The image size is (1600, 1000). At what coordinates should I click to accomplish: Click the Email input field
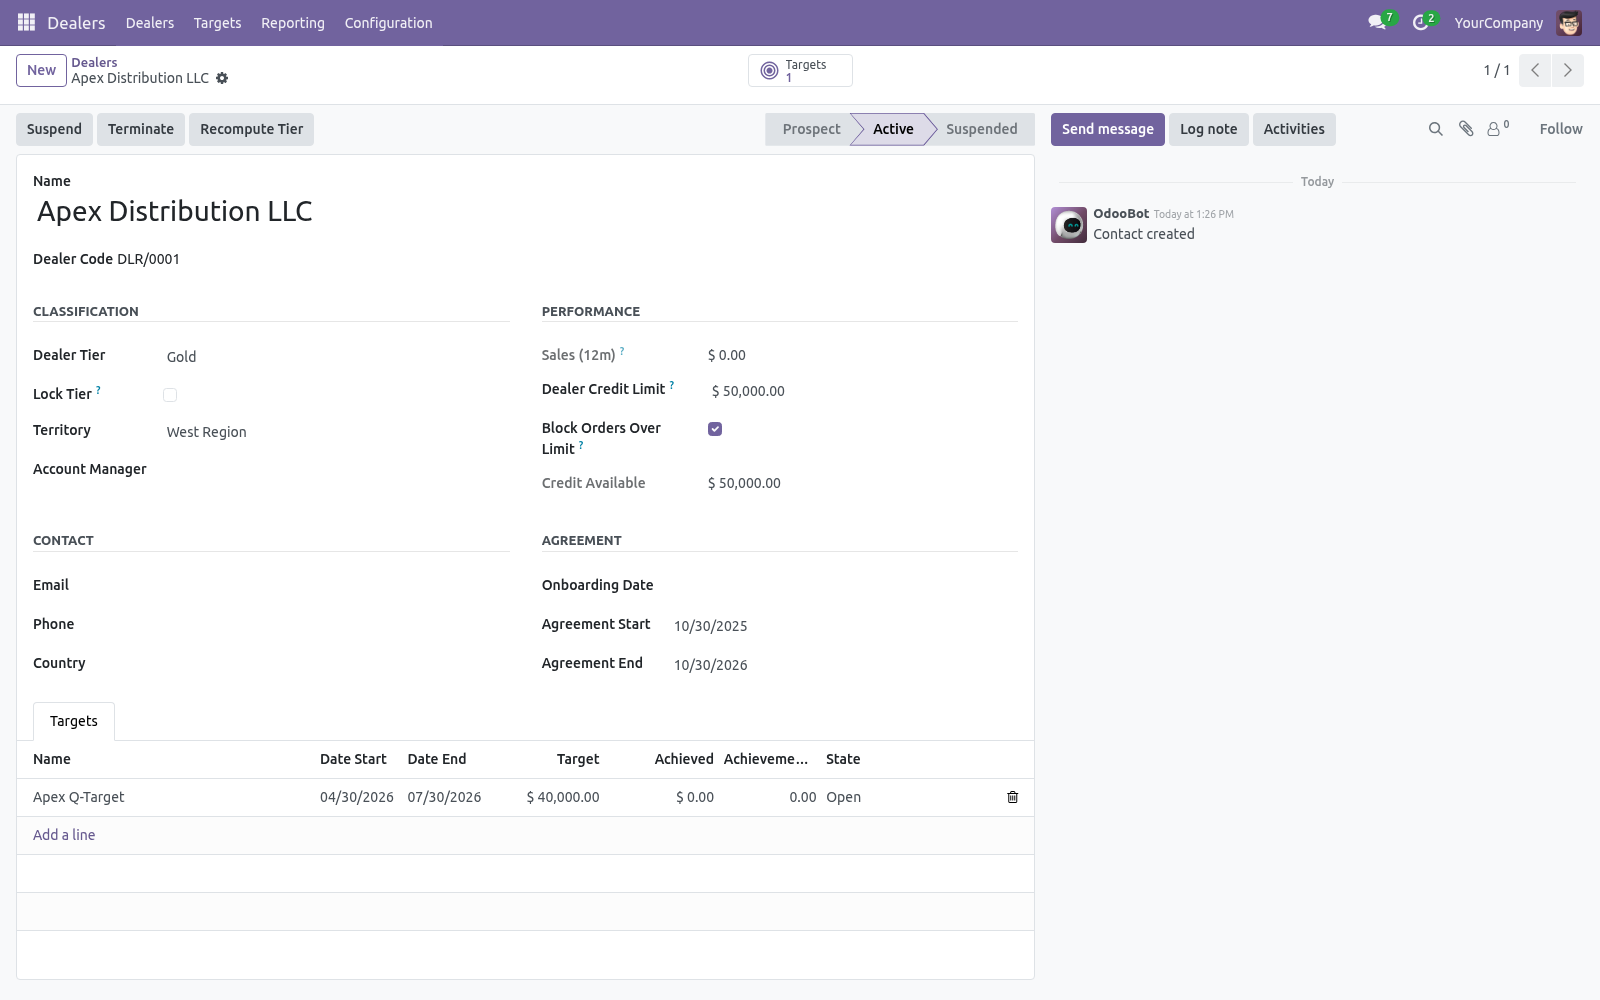(x=336, y=586)
